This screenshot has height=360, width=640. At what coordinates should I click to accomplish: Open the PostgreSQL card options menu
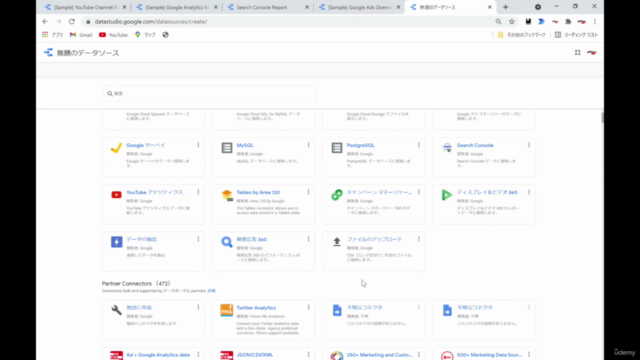click(419, 145)
